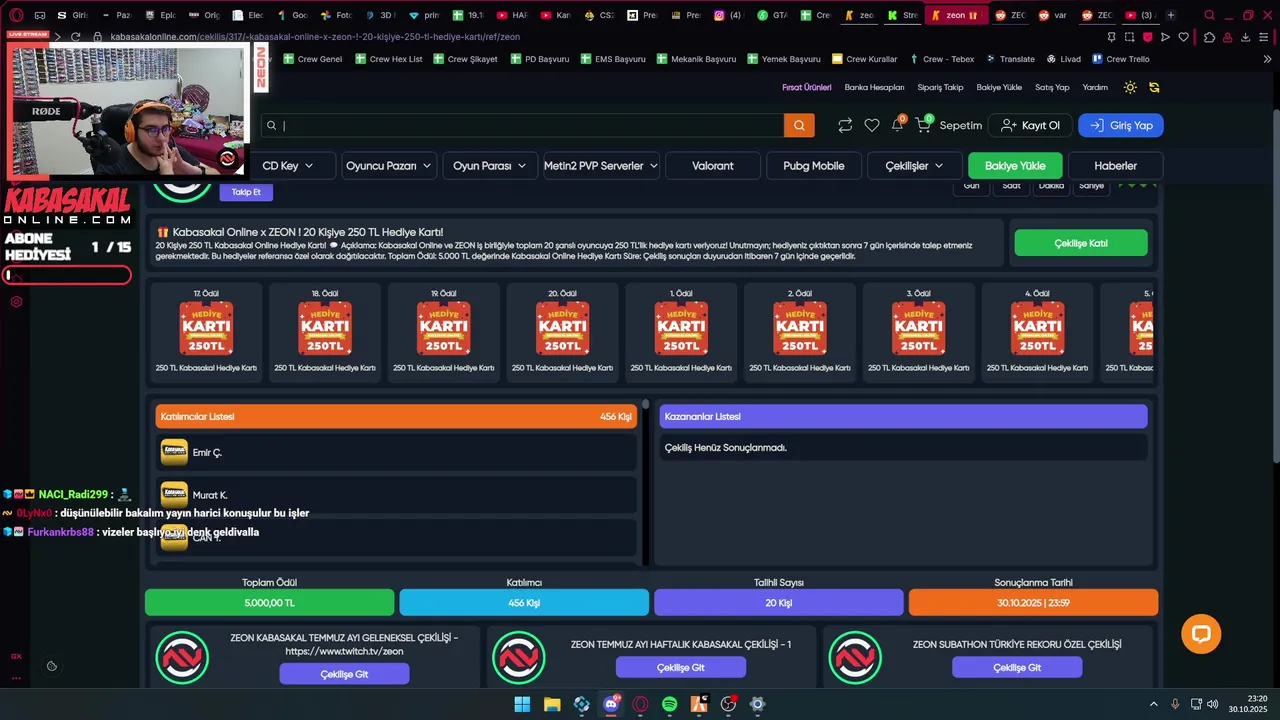
Task: Open the compare arrows icon beside search
Action: tap(845, 125)
